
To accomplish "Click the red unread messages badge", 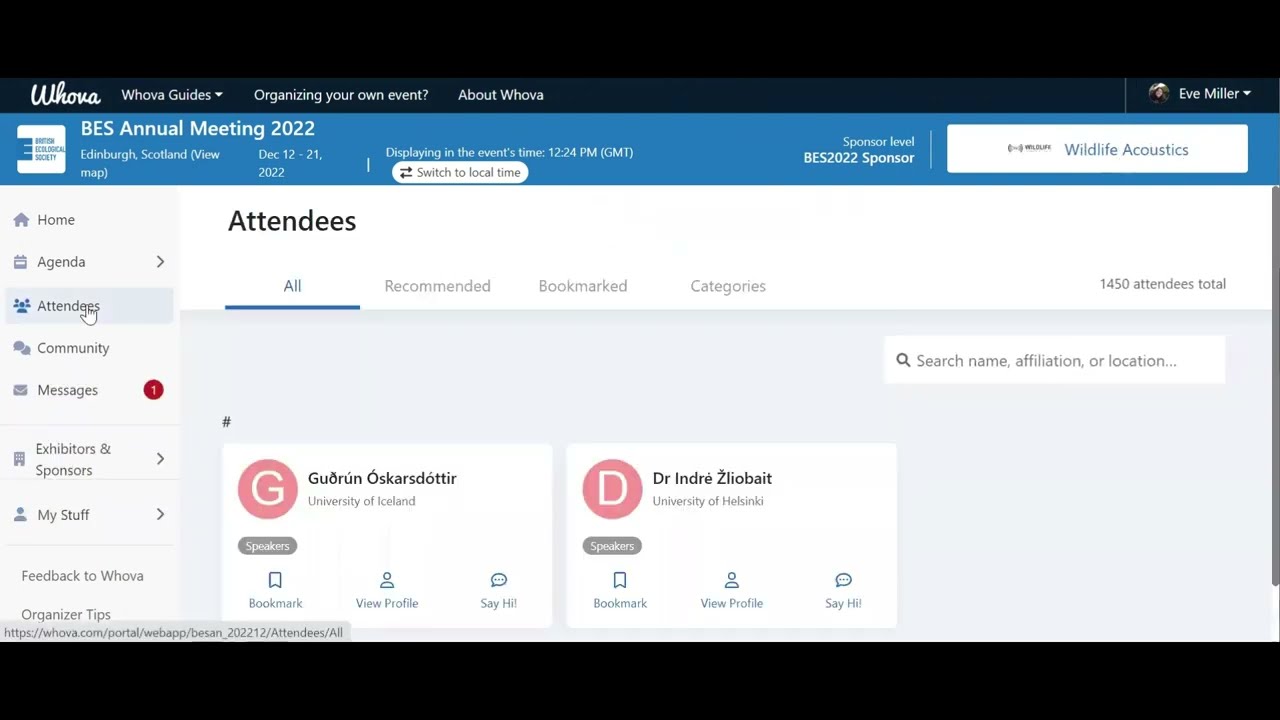I will 153,390.
